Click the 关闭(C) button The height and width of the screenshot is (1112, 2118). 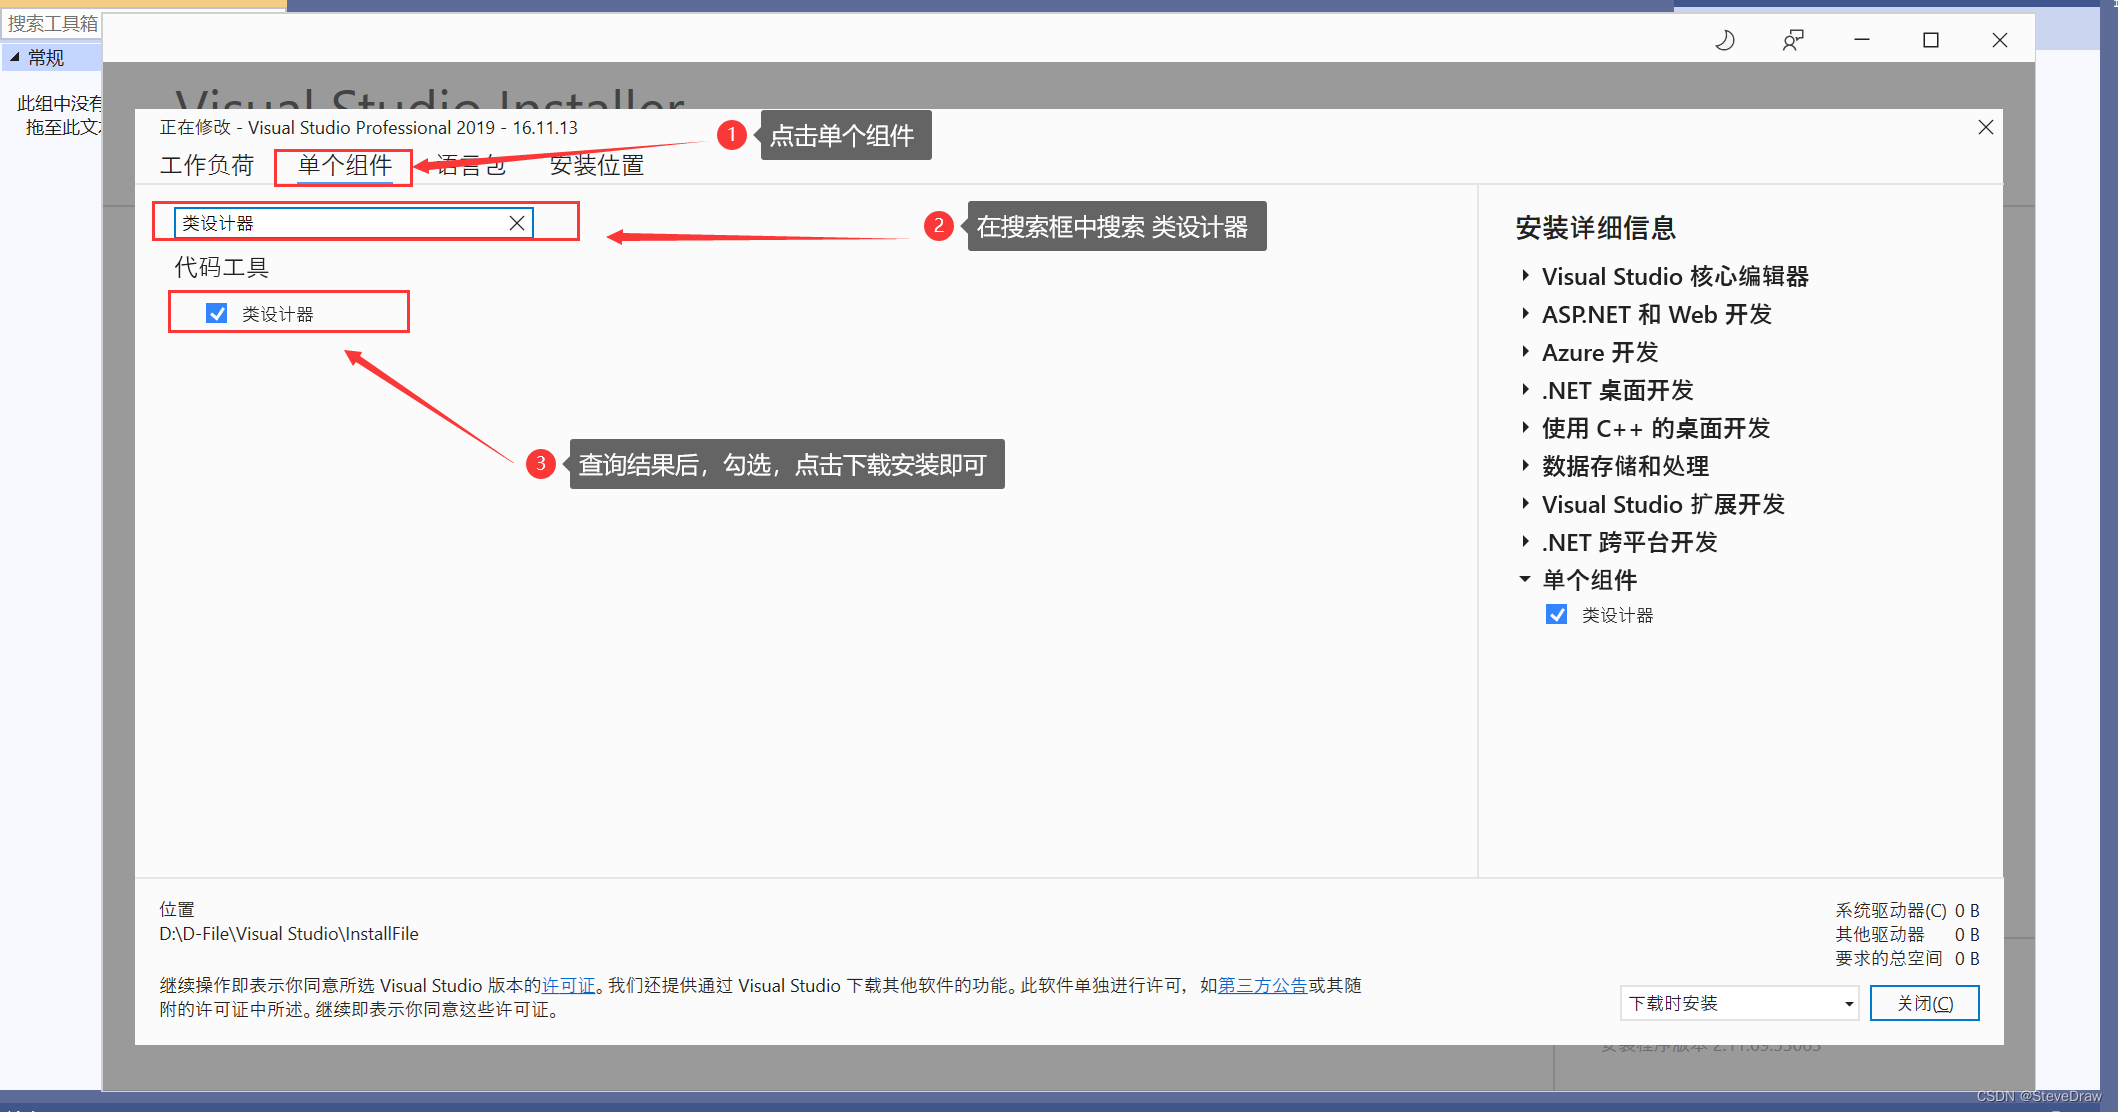[1925, 1003]
